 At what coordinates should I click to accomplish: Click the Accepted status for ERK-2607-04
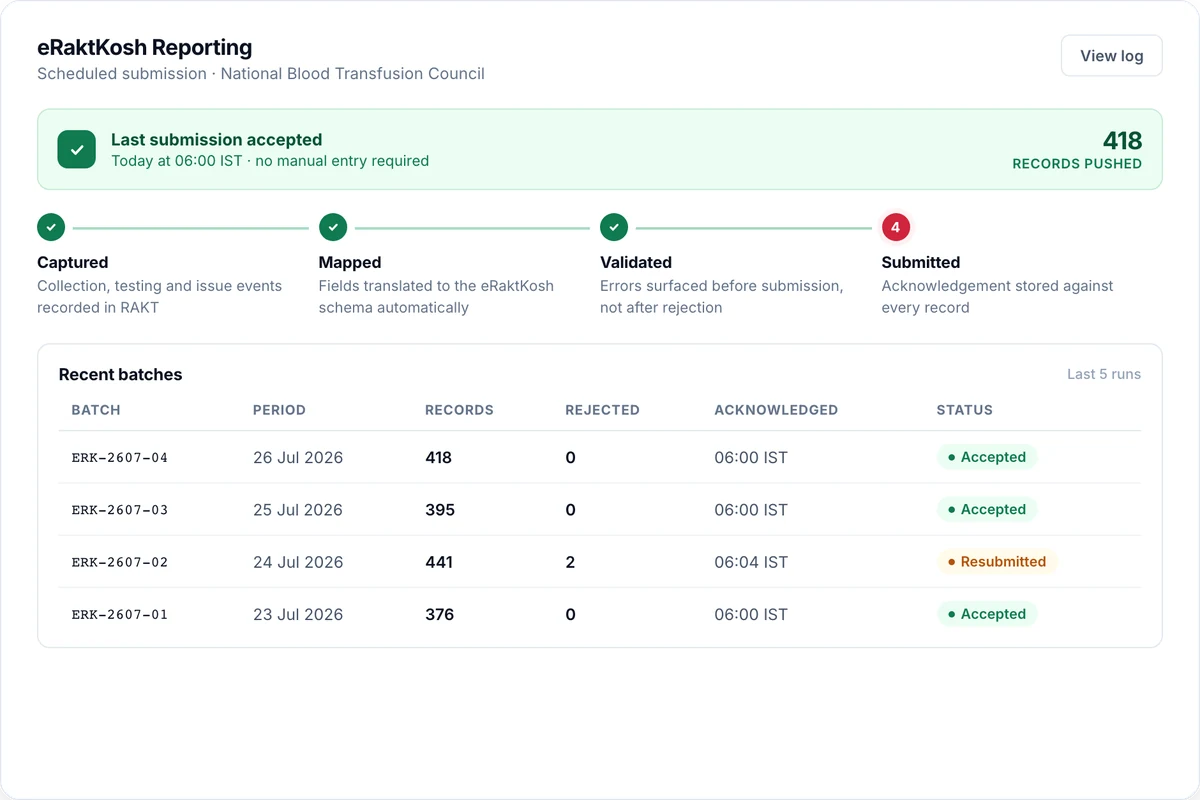(987, 457)
